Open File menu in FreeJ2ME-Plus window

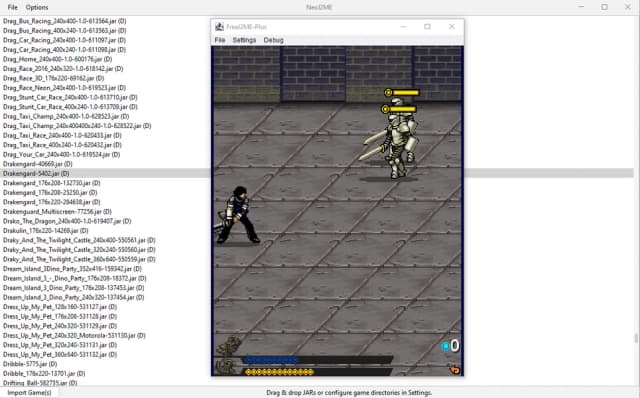(220, 40)
